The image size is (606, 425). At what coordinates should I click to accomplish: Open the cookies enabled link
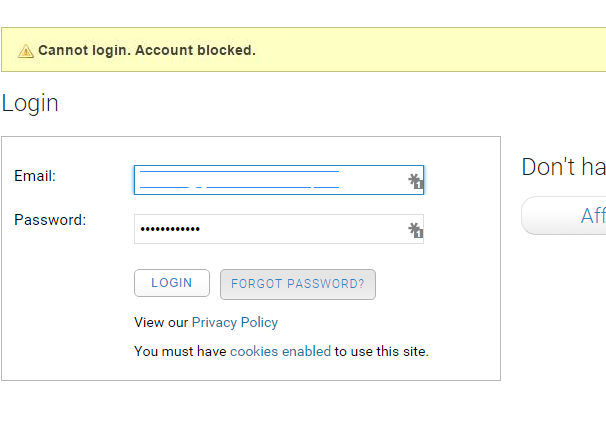(x=280, y=352)
